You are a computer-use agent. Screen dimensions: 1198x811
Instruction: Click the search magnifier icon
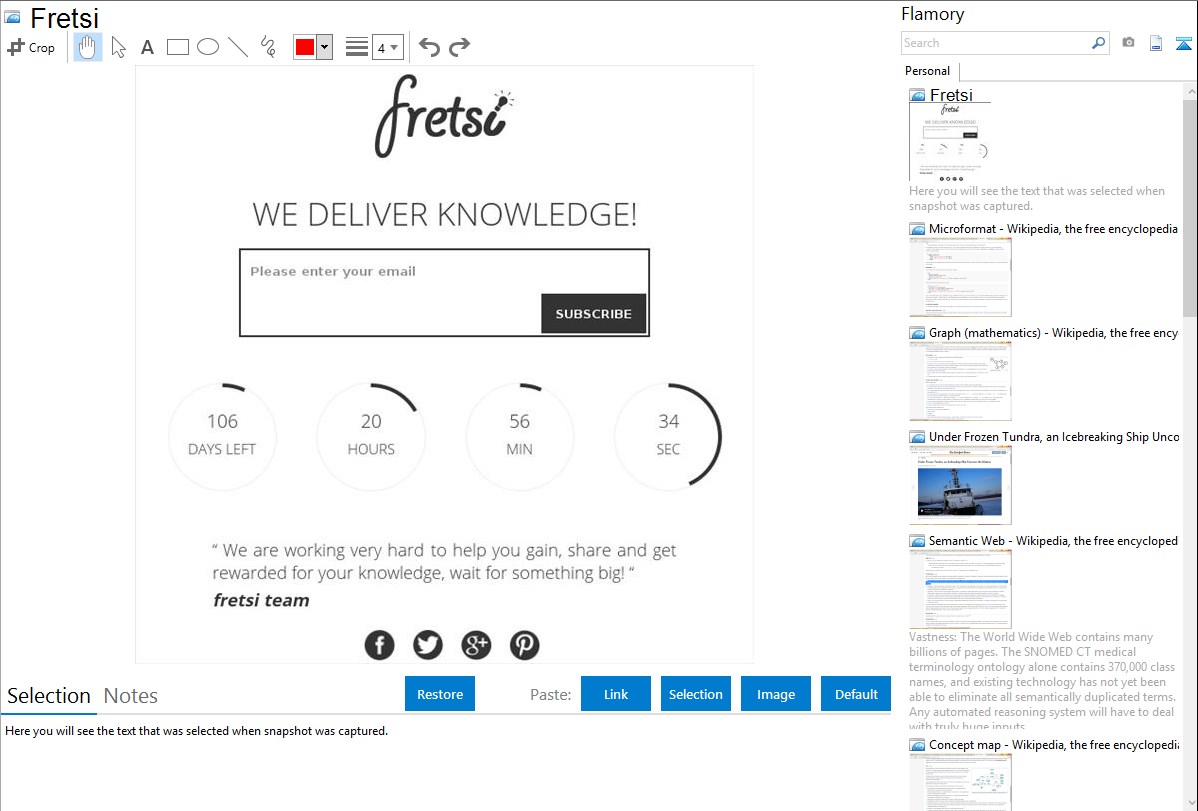1098,43
